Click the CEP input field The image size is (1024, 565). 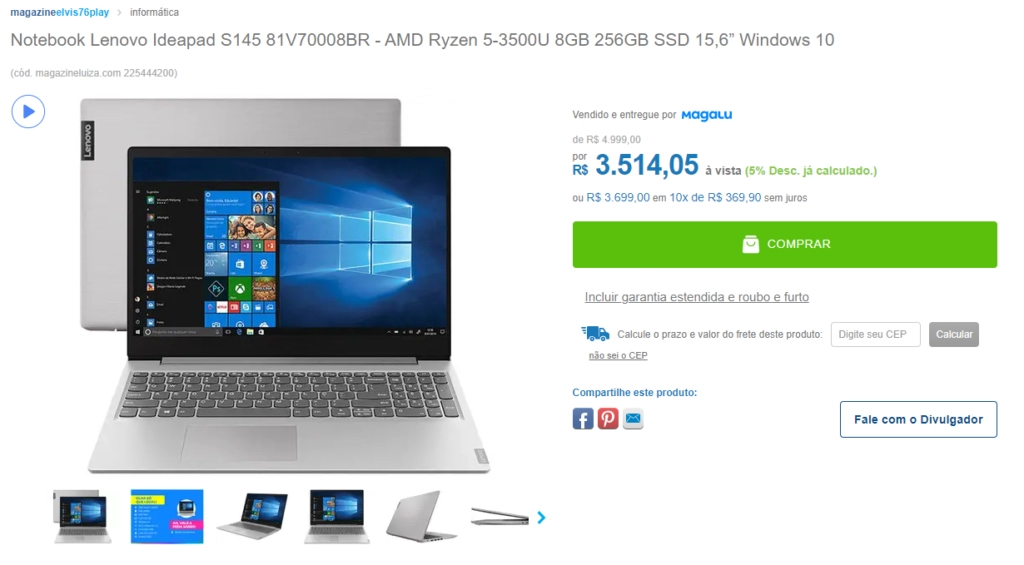tap(875, 334)
